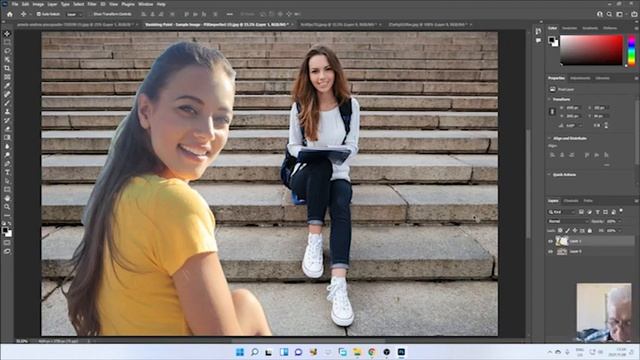
Task: Open the Filter menu
Action: tap(91, 4)
